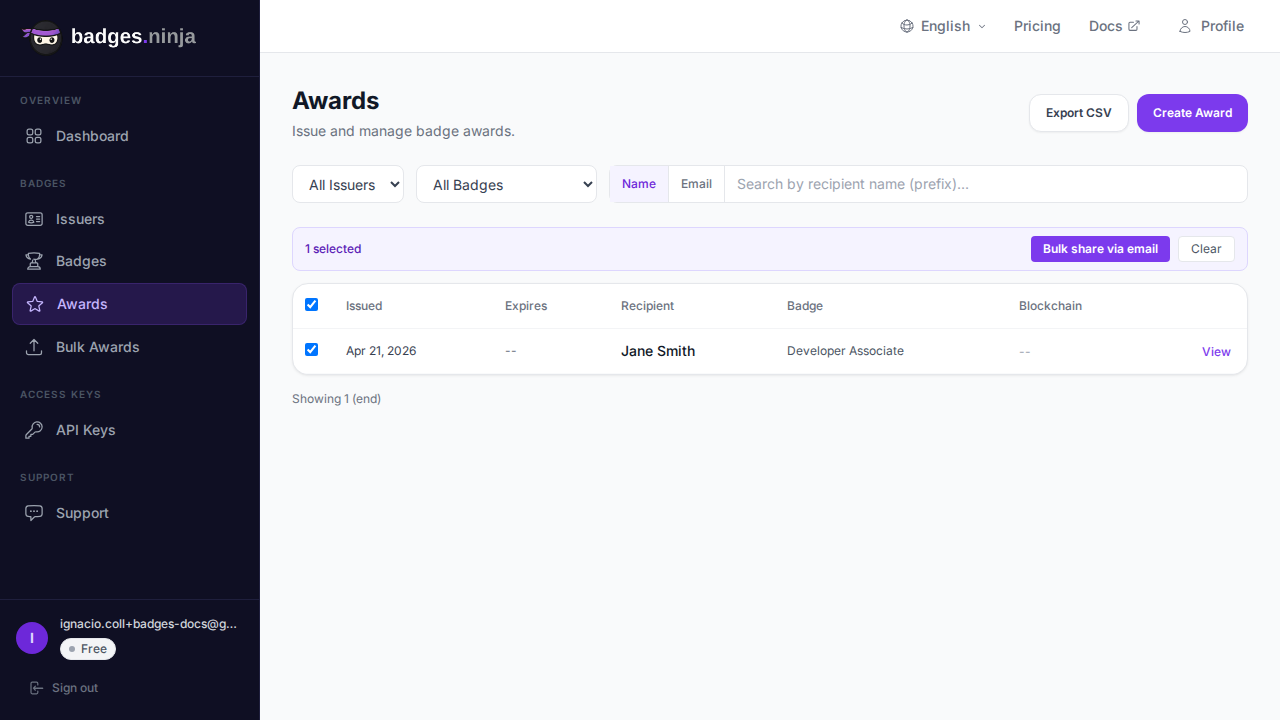1280x720 pixels.
Task: Click the Sign out icon
Action: point(37,688)
